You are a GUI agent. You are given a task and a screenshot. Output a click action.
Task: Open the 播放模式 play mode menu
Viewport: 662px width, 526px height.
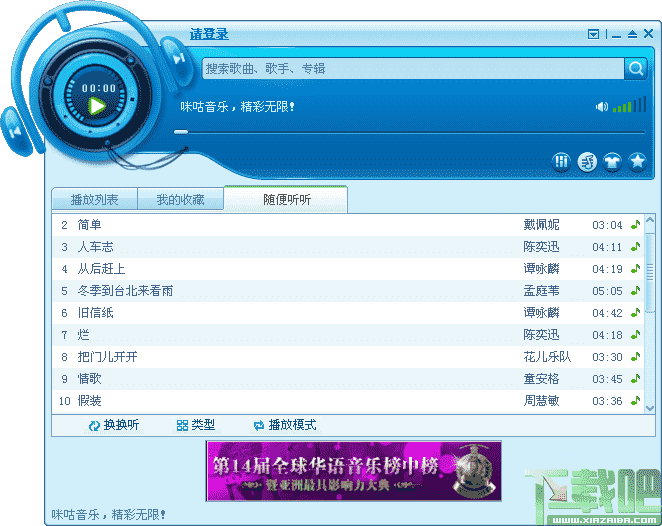(x=285, y=425)
